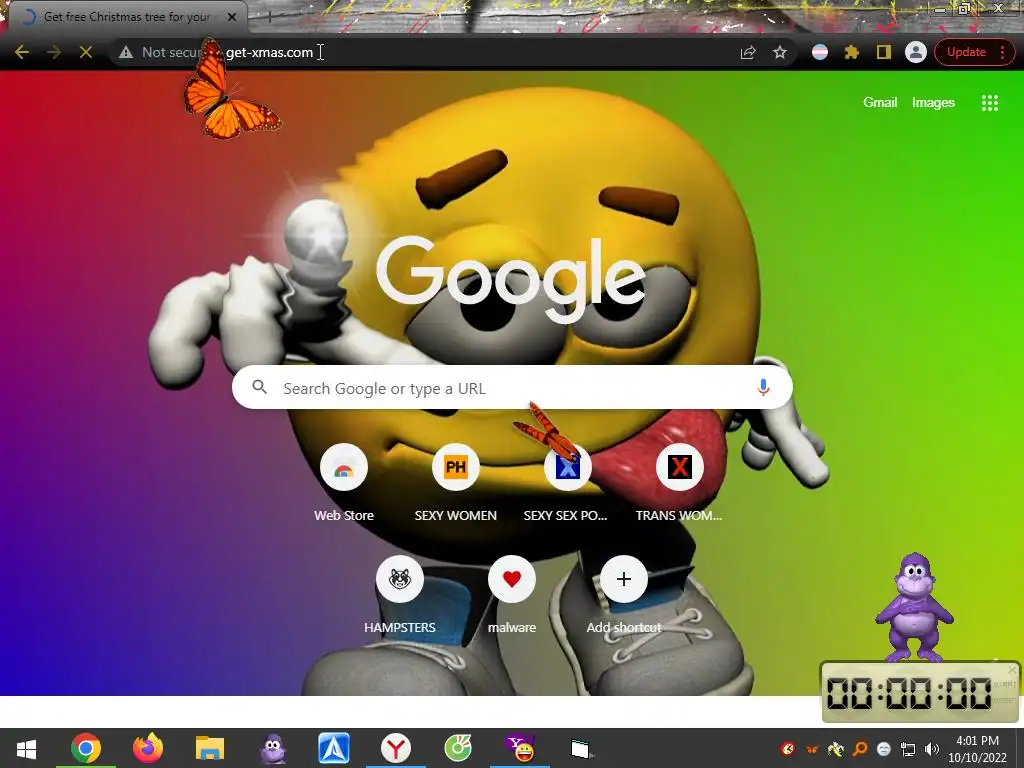1024x768 pixels.
Task: Click the white face tray icon
Action: pos(884,748)
